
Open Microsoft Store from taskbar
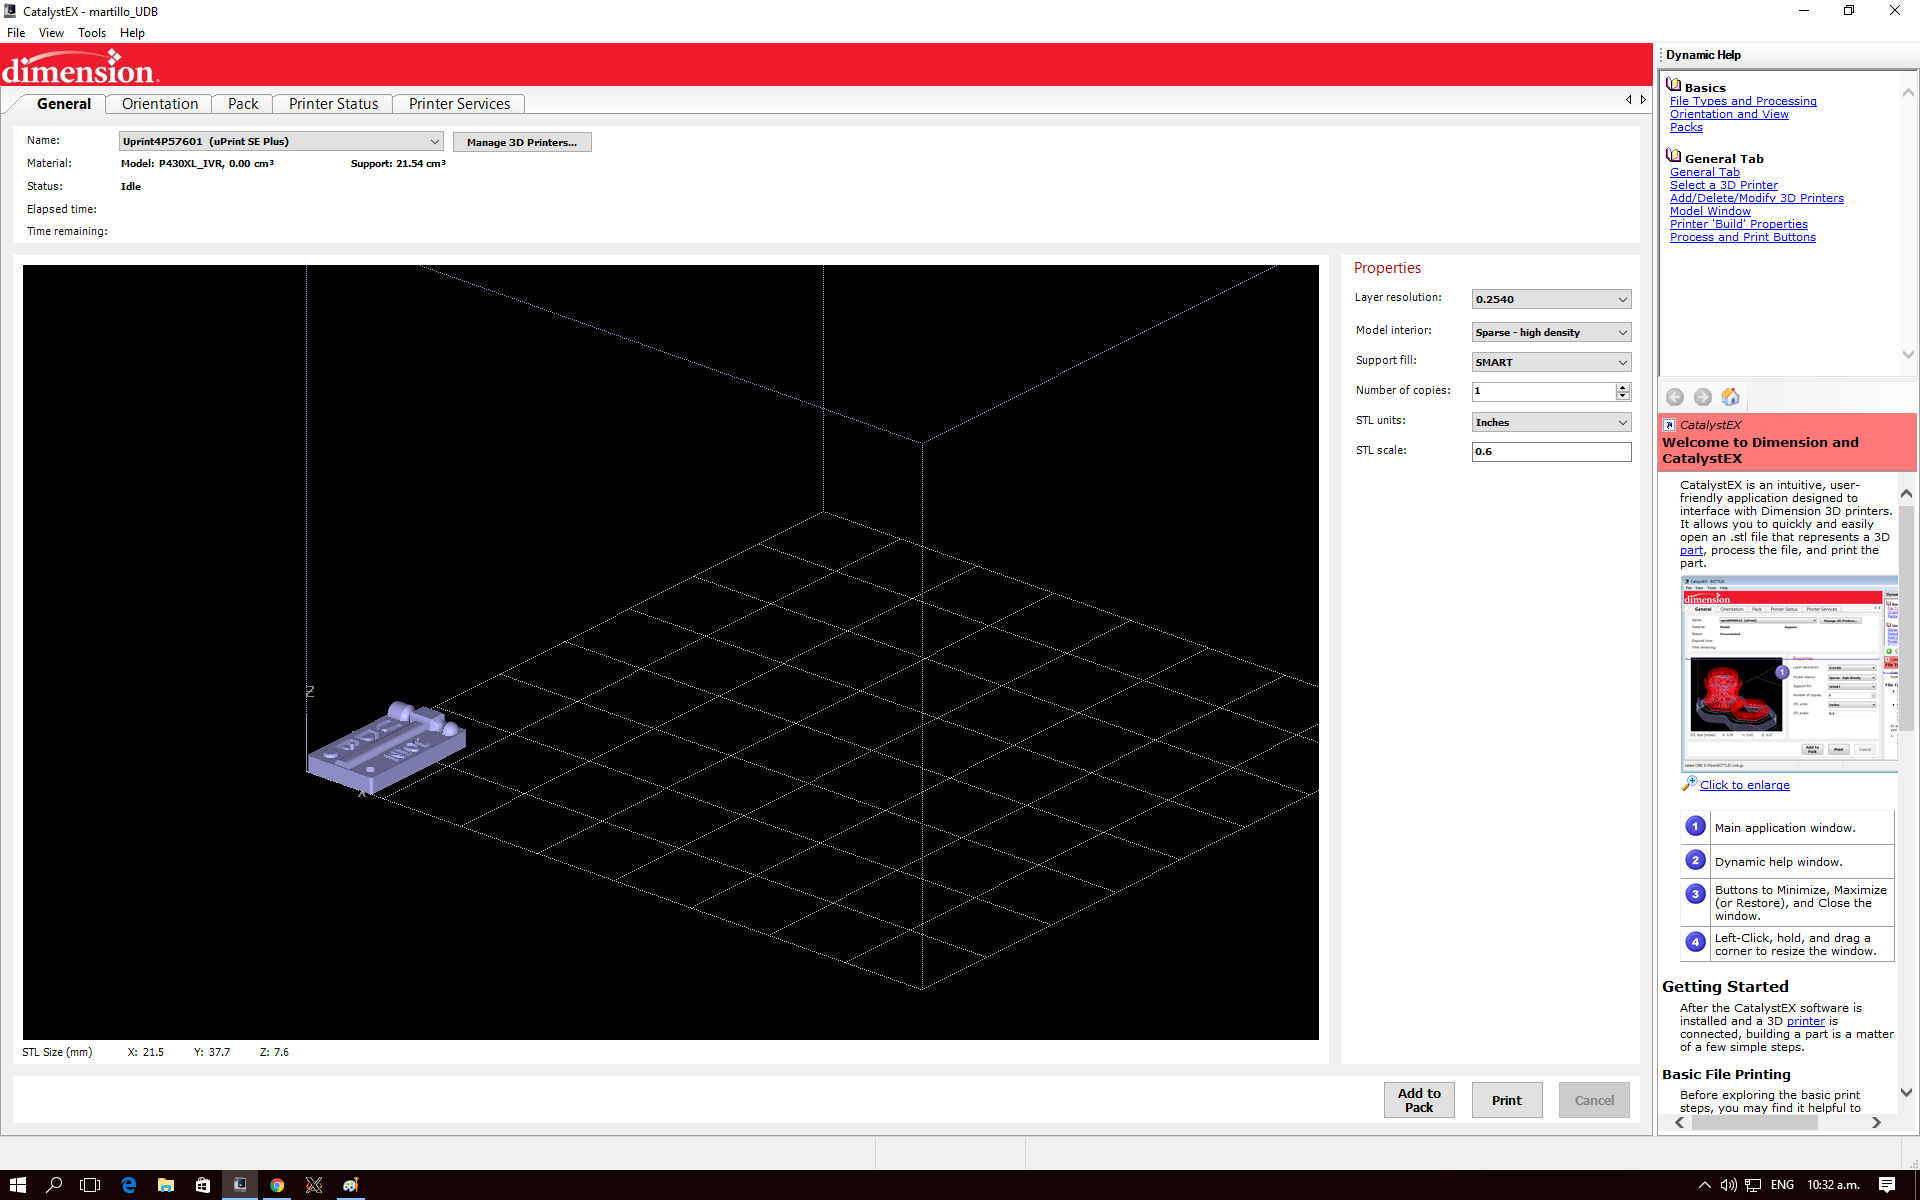202,1185
